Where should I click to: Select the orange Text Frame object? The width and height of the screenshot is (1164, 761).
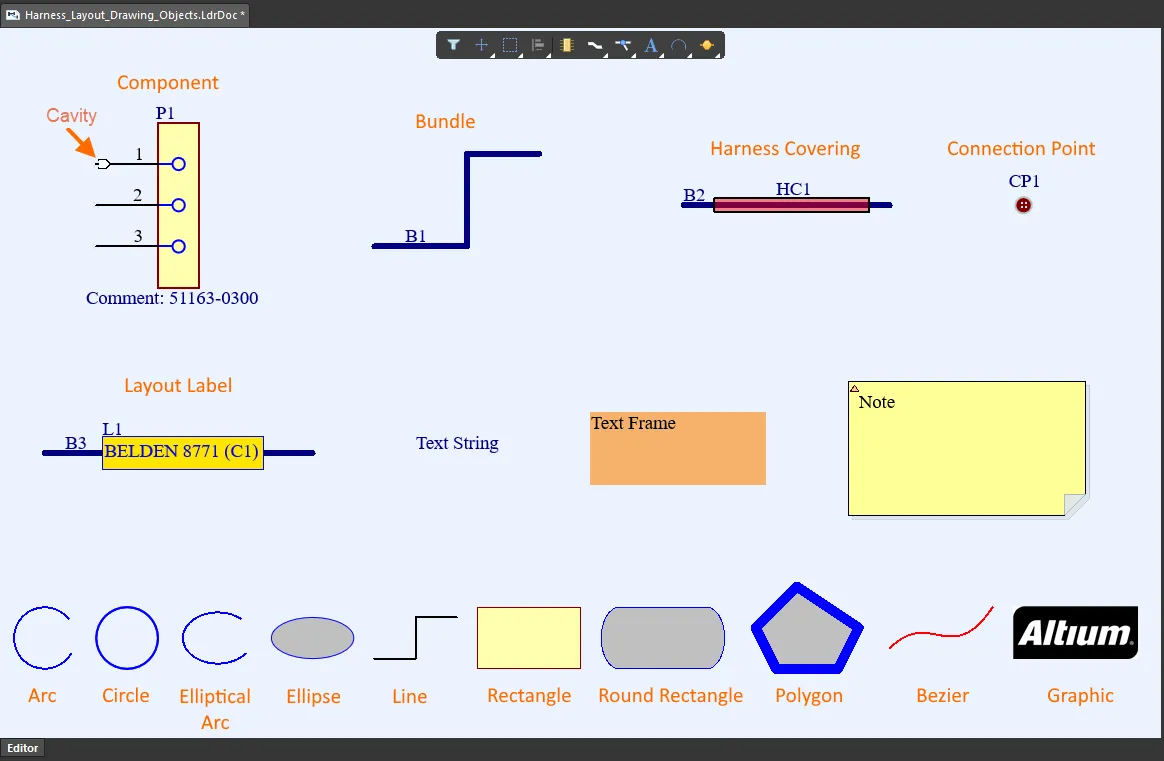[x=678, y=448]
